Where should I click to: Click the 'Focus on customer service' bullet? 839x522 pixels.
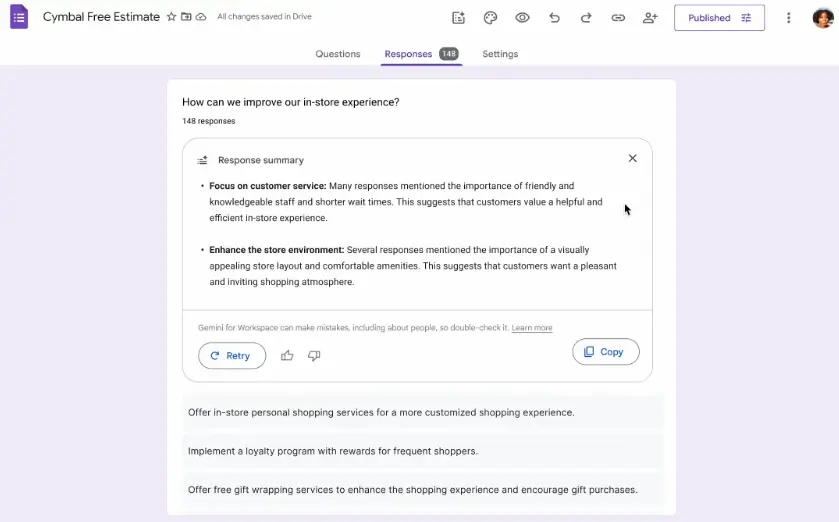406,202
